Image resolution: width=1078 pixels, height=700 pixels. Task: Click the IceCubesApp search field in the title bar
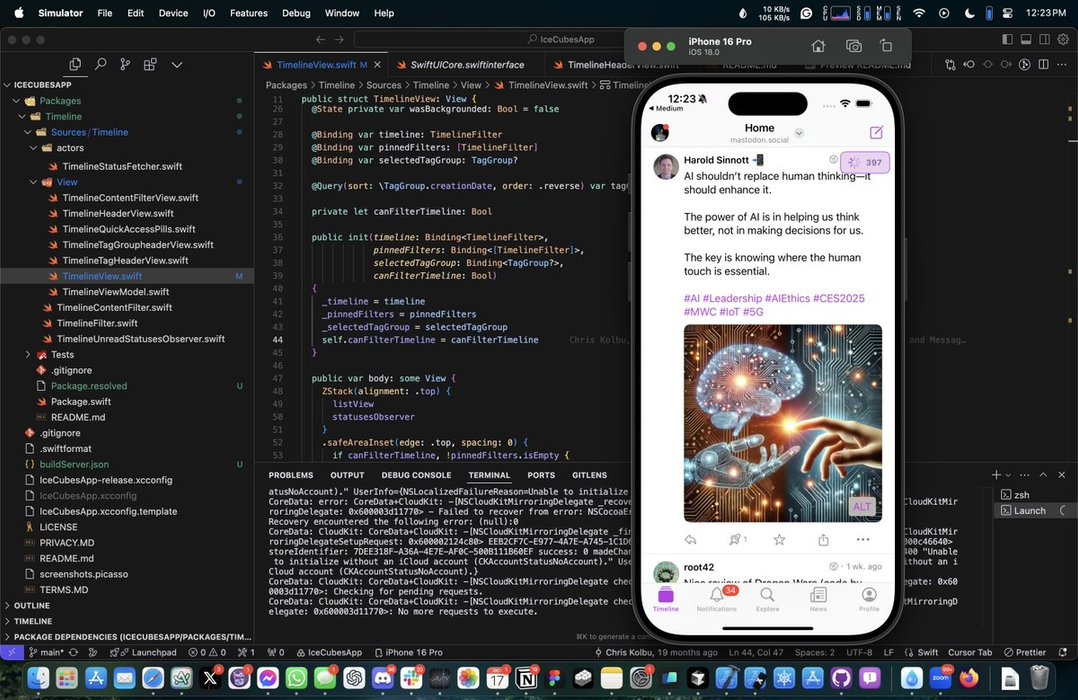tap(560, 39)
